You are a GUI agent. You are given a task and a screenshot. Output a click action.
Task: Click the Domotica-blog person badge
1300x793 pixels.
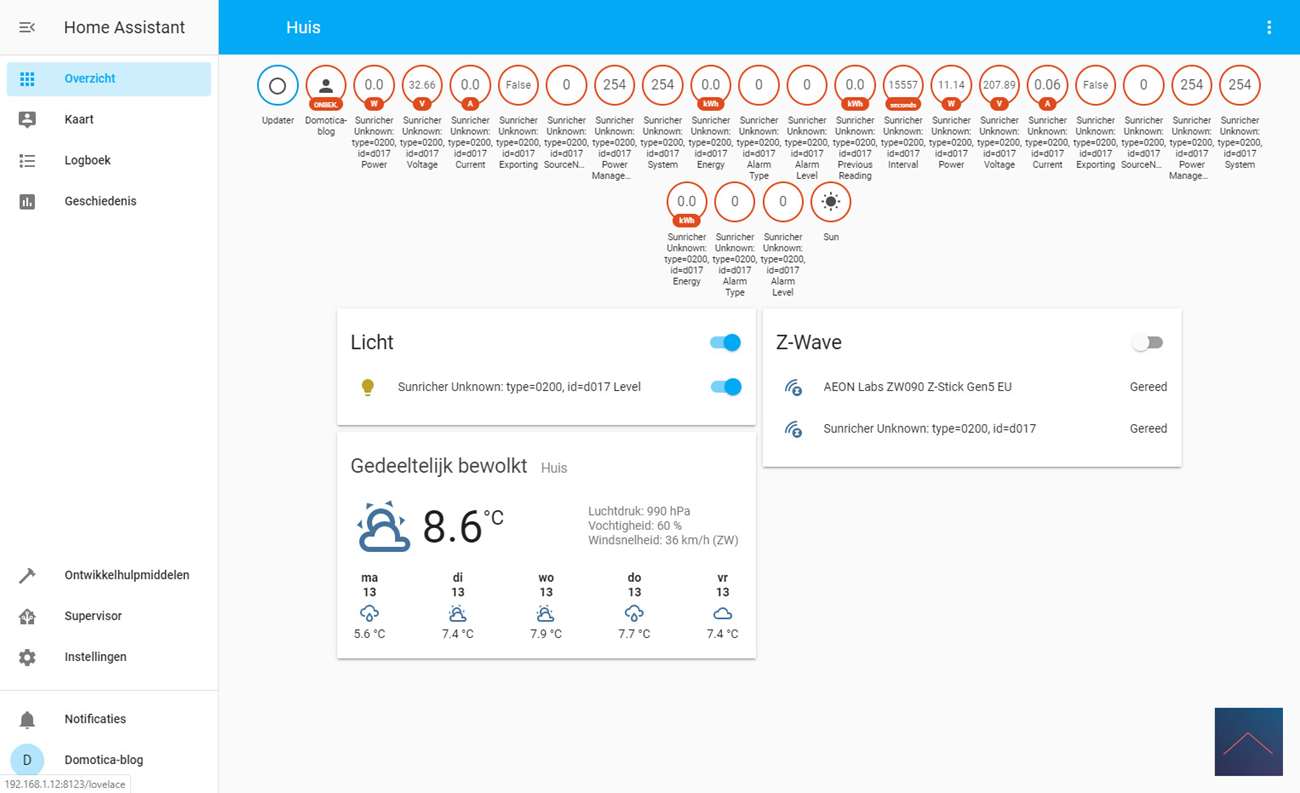tap(326, 86)
